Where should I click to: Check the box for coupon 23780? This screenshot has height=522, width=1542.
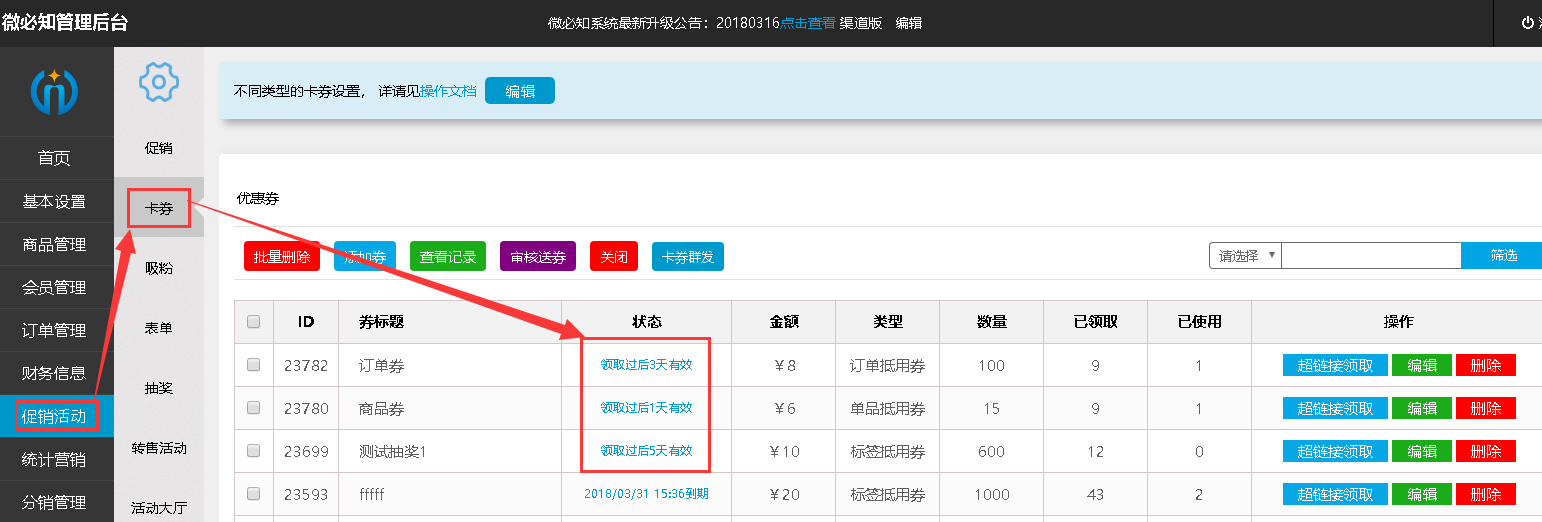253,408
